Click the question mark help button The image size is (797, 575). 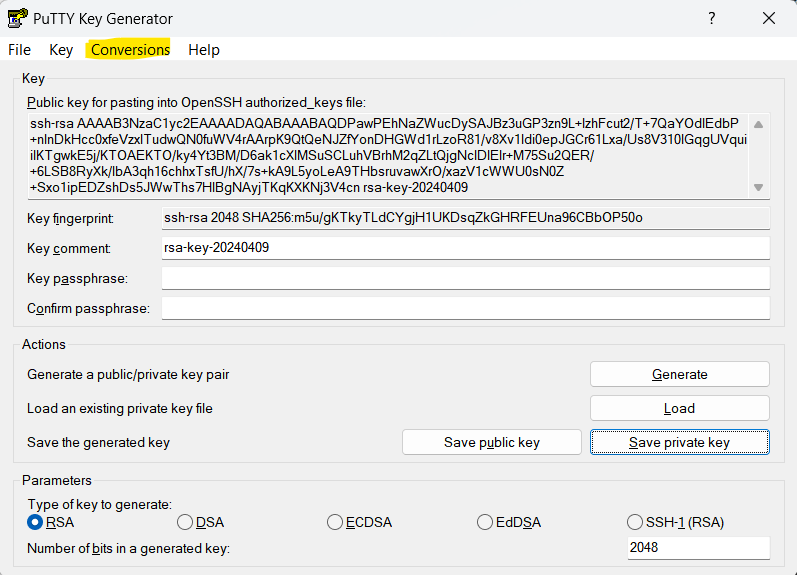tap(712, 18)
